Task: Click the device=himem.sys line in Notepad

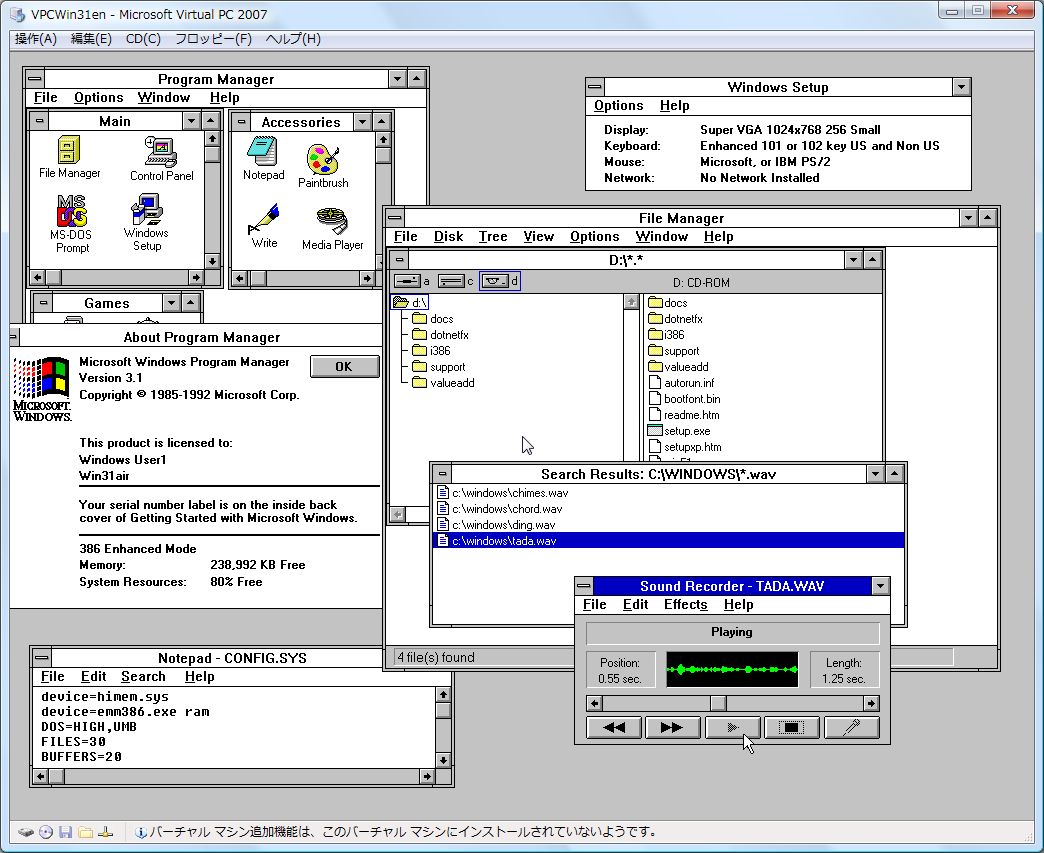Action: [x=105, y=697]
